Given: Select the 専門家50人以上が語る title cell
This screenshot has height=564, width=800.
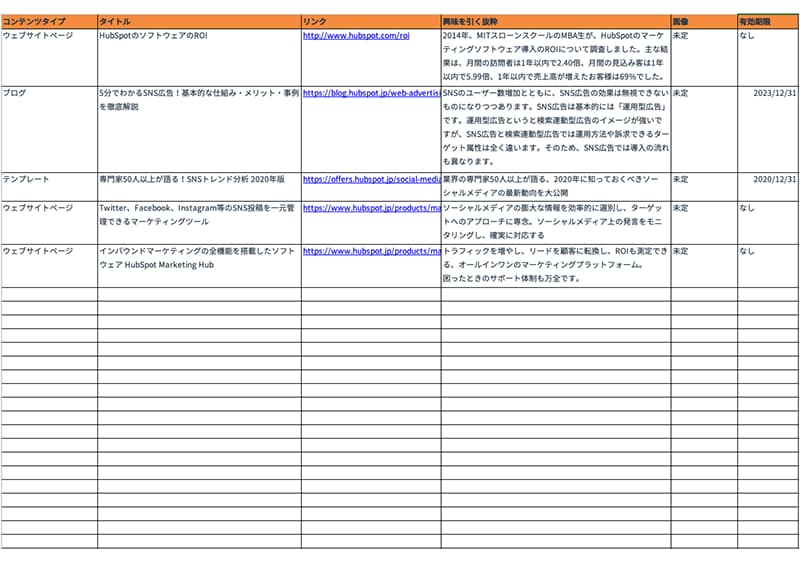Looking at the screenshot, I should 199,187.
